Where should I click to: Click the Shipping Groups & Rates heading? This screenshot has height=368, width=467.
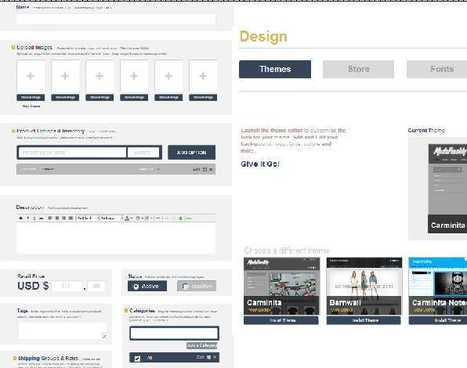point(48,358)
